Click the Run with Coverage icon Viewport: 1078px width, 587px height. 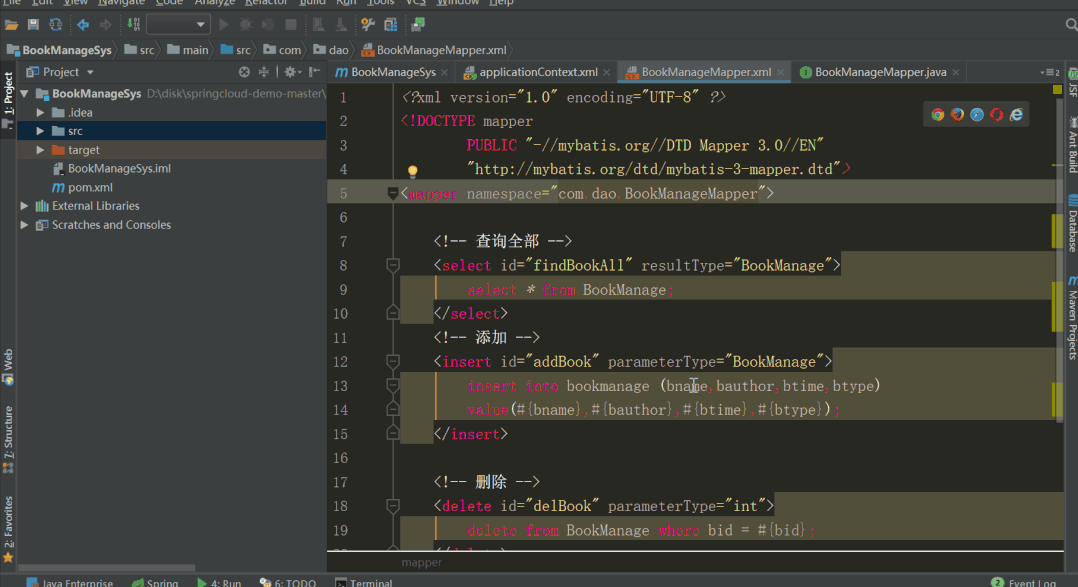[268, 25]
